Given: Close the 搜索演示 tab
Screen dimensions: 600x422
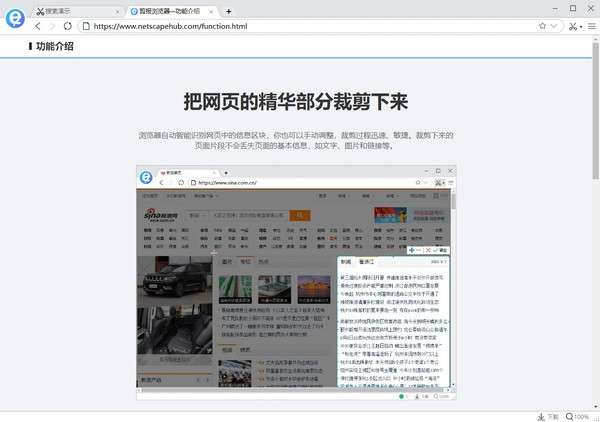Looking at the screenshot, I should coord(116,10).
